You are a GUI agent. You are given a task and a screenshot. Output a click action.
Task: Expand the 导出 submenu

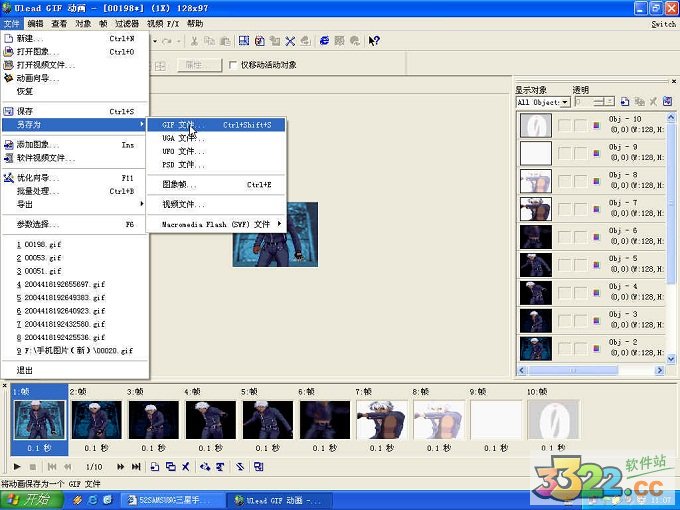[75, 204]
